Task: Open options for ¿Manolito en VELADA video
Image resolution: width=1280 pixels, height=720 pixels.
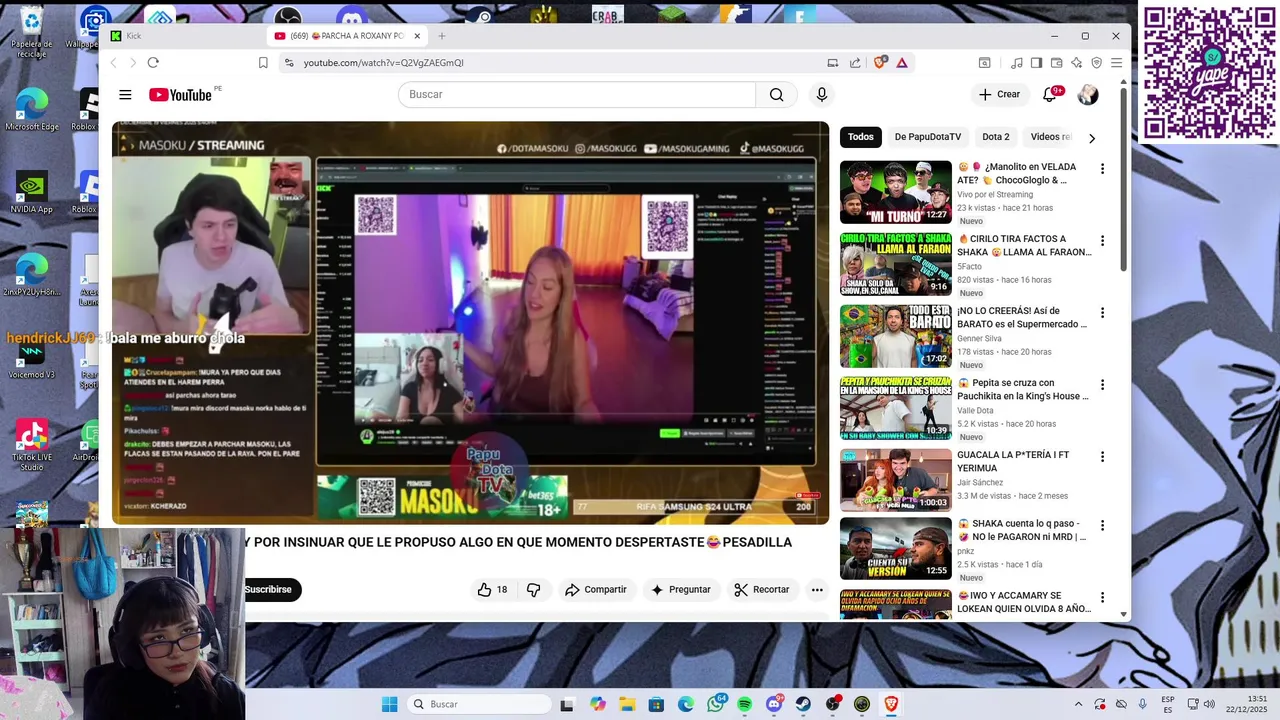Action: (1103, 169)
